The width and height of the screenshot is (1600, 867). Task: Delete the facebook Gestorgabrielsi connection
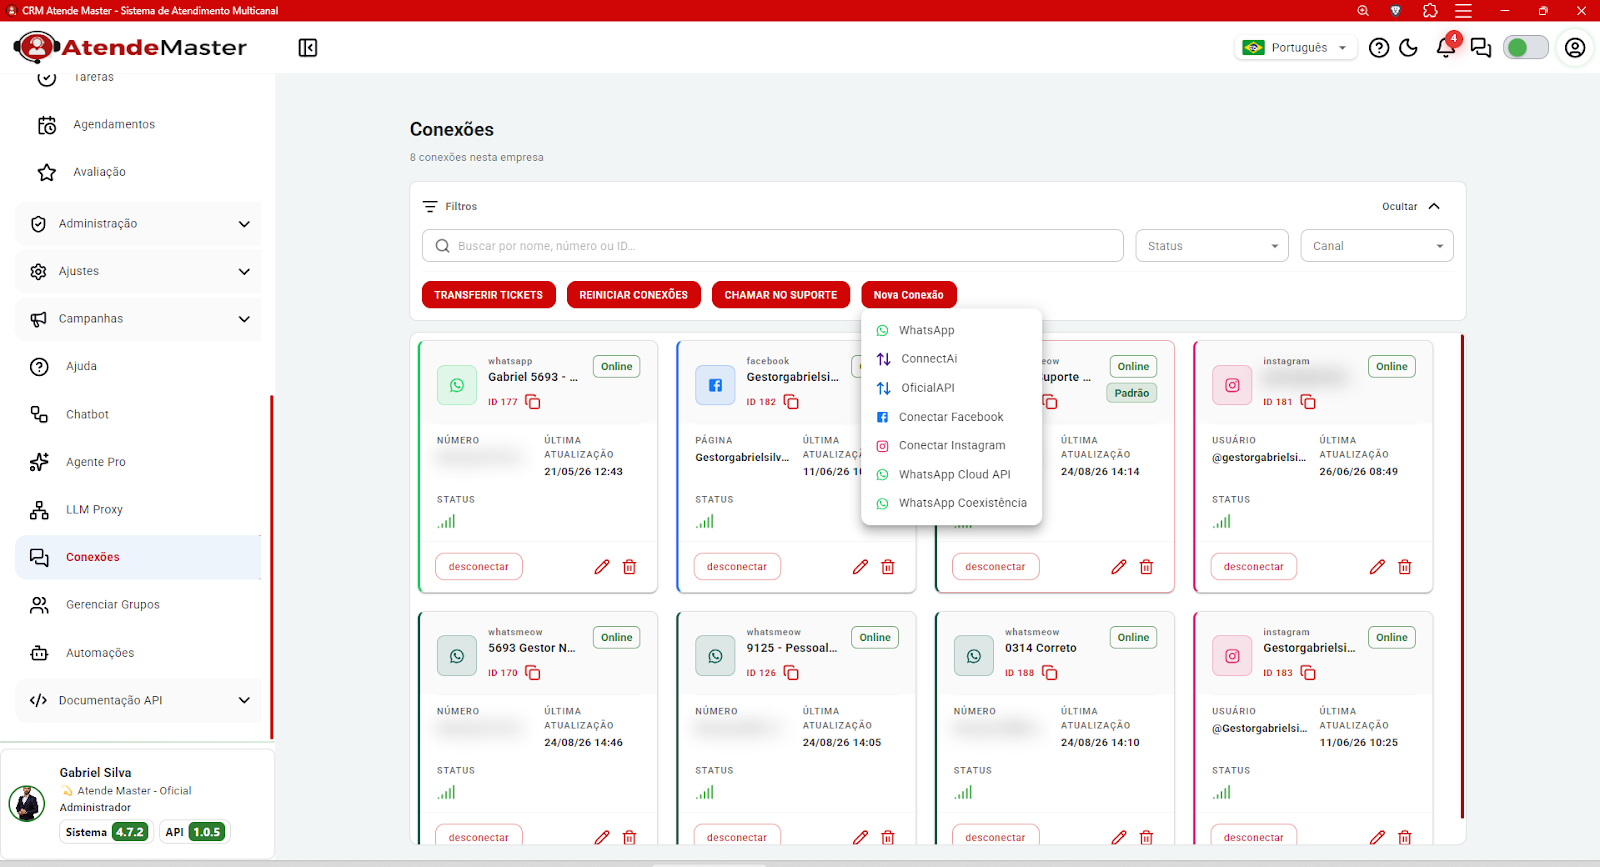pos(888,567)
